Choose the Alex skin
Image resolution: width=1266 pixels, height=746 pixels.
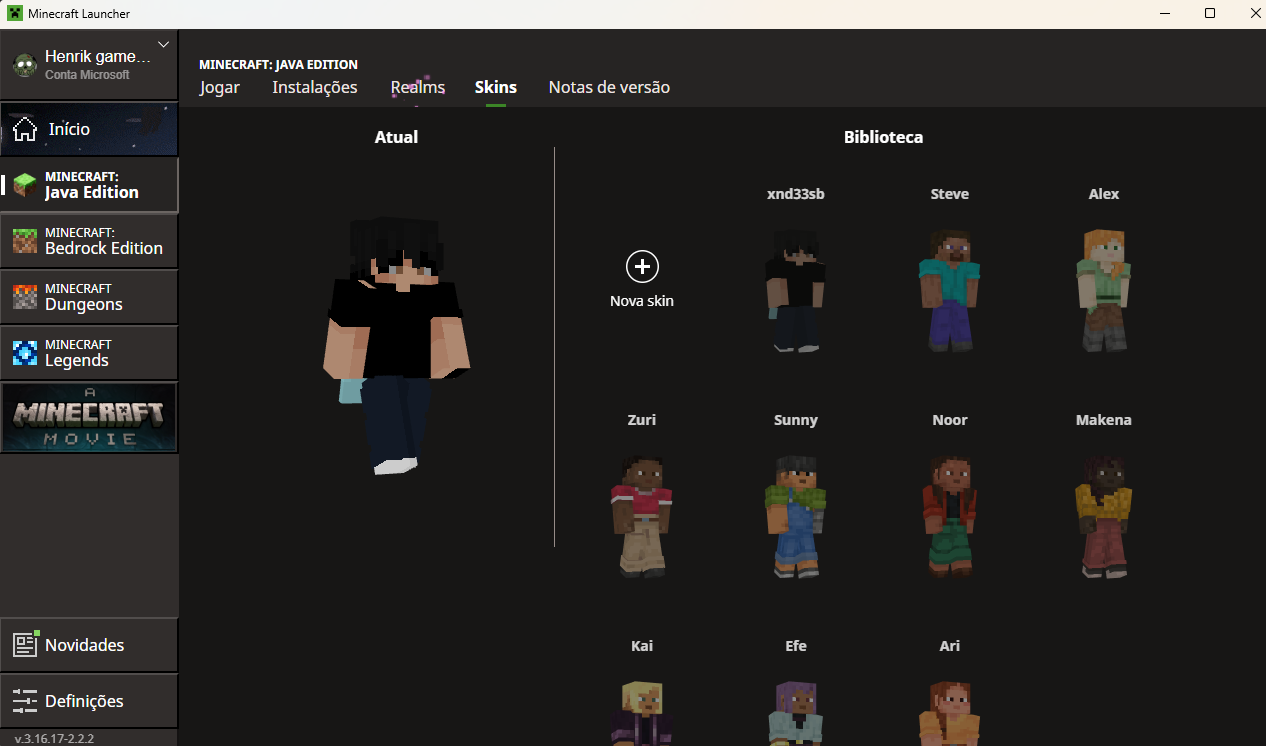point(1104,291)
